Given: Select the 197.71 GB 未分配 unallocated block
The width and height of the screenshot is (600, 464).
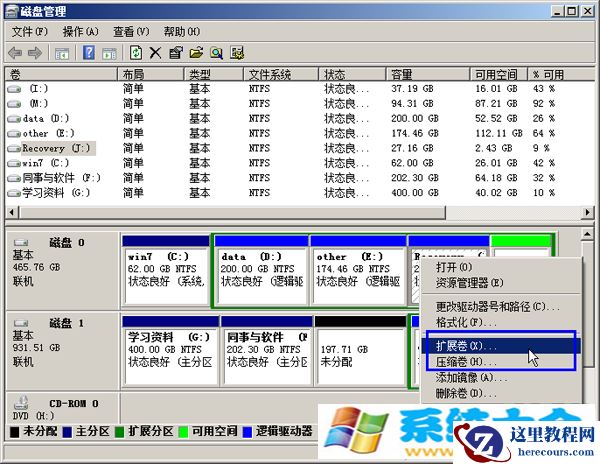Looking at the screenshot, I should click(360, 350).
